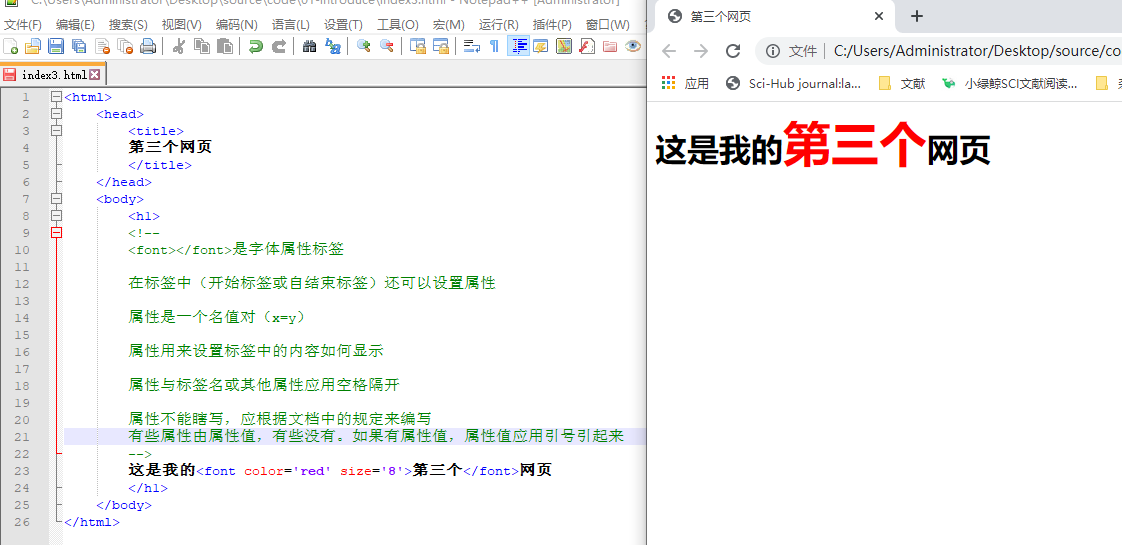Open the User Defined Language icon
This screenshot has height=545, width=1122.
[x=541, y=46]
